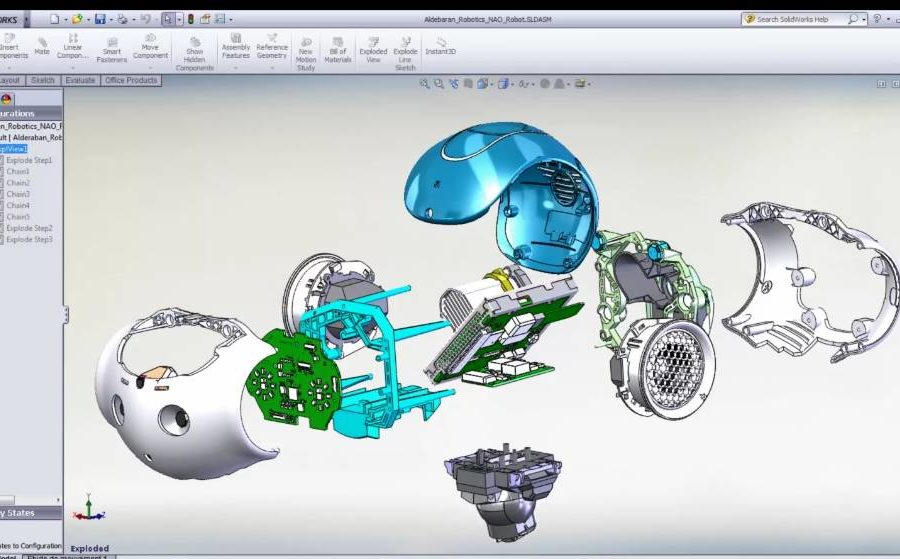Viewport: 900px width, 559px height.
Task: Select the highlighted ExplView1 item
Action: [x=13, y=149]
